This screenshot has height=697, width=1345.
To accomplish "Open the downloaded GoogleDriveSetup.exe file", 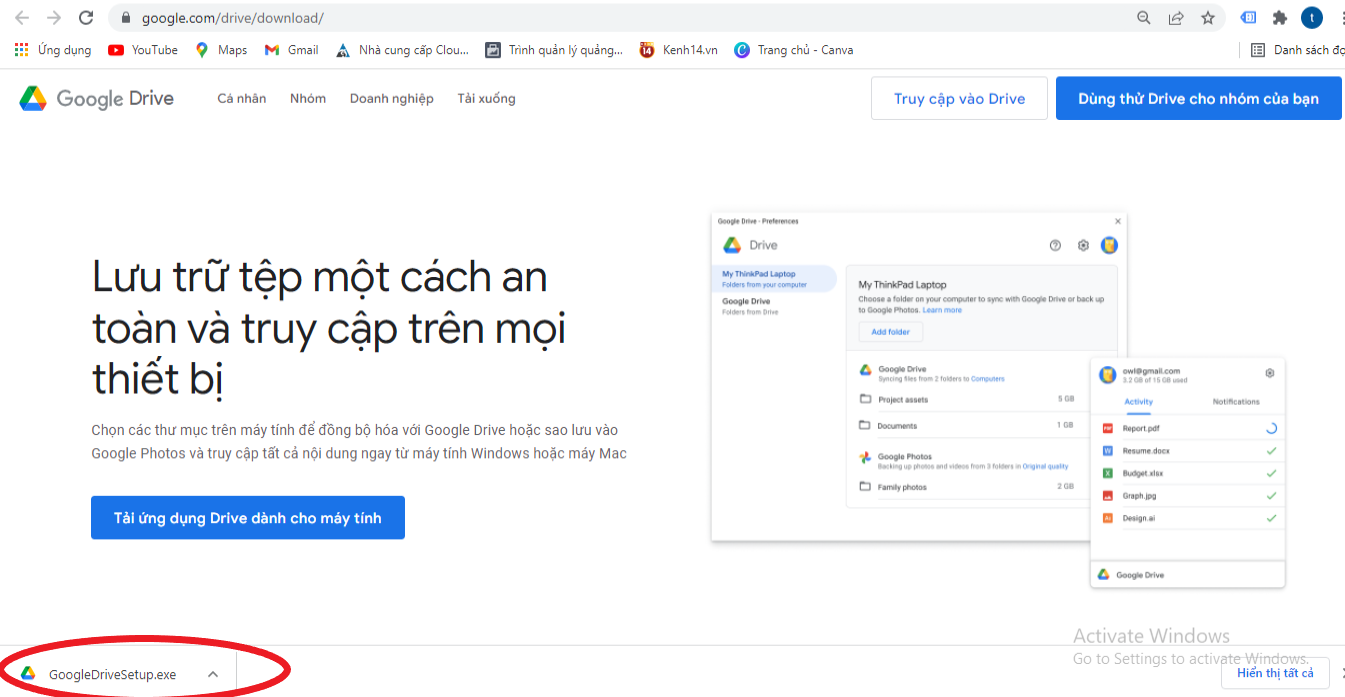I will point(110,673).
